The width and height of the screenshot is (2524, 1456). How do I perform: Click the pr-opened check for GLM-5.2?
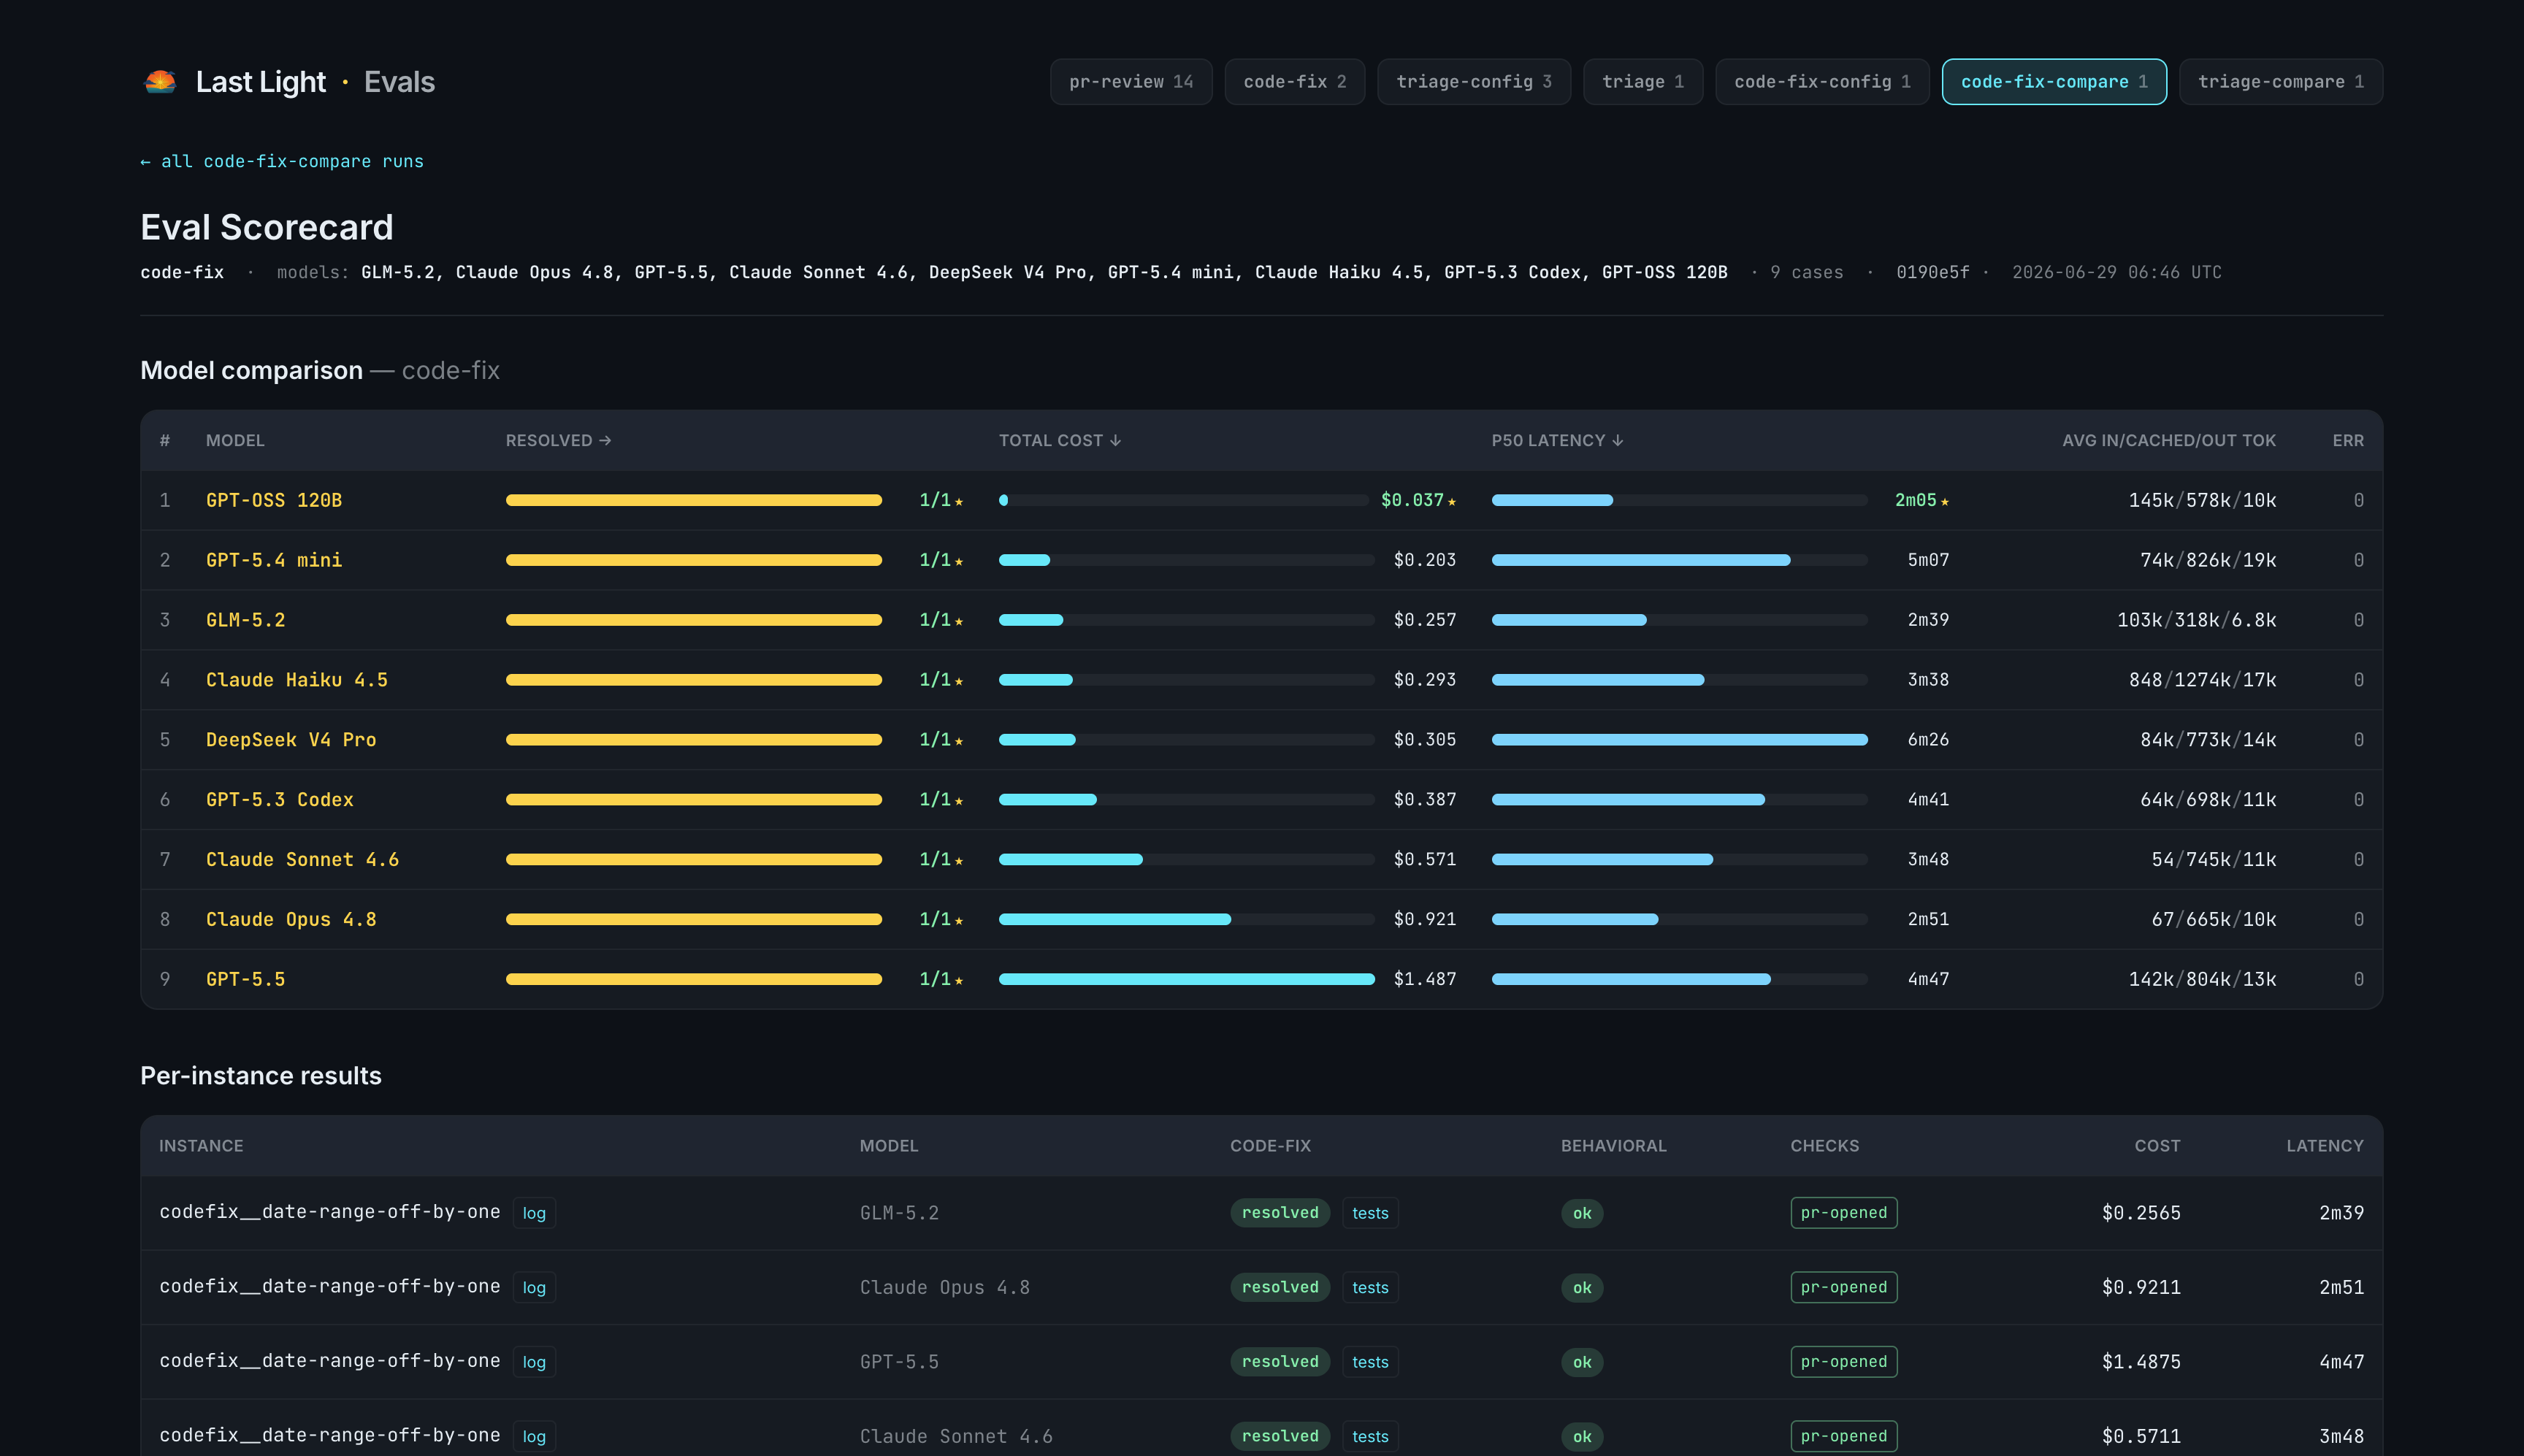click(1844, 1213)
